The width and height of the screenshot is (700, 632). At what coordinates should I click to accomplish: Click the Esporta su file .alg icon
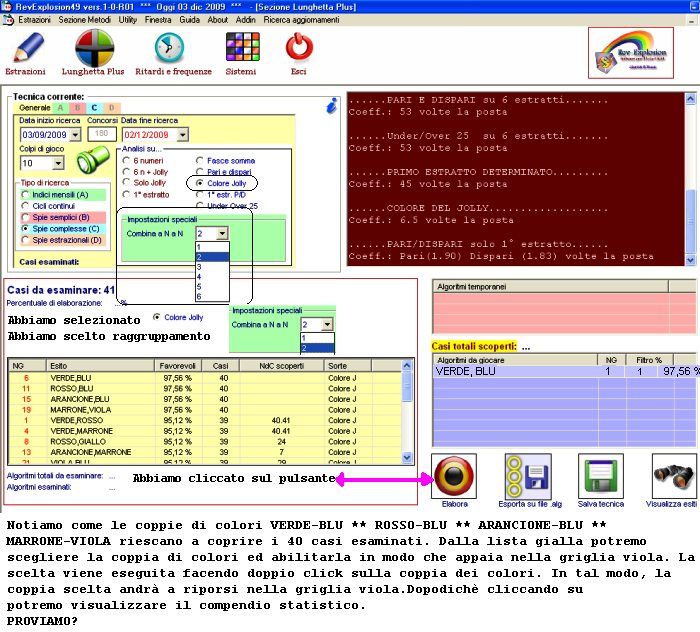pyautogui.click(x=528, y=476)
